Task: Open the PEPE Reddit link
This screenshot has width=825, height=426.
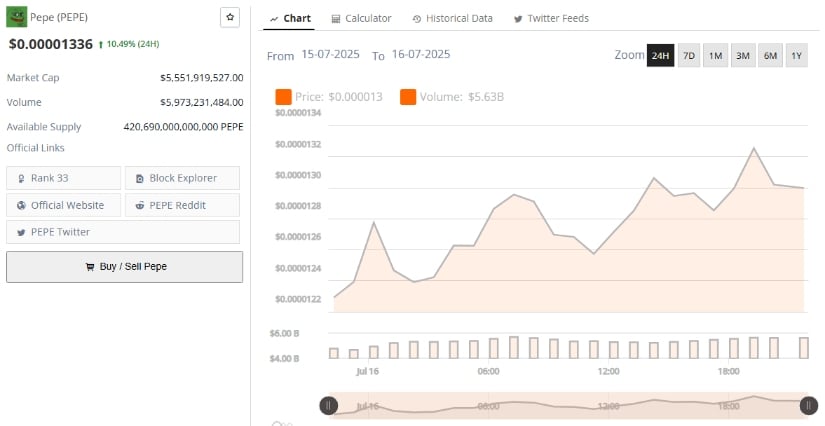Action: [182, 205]
